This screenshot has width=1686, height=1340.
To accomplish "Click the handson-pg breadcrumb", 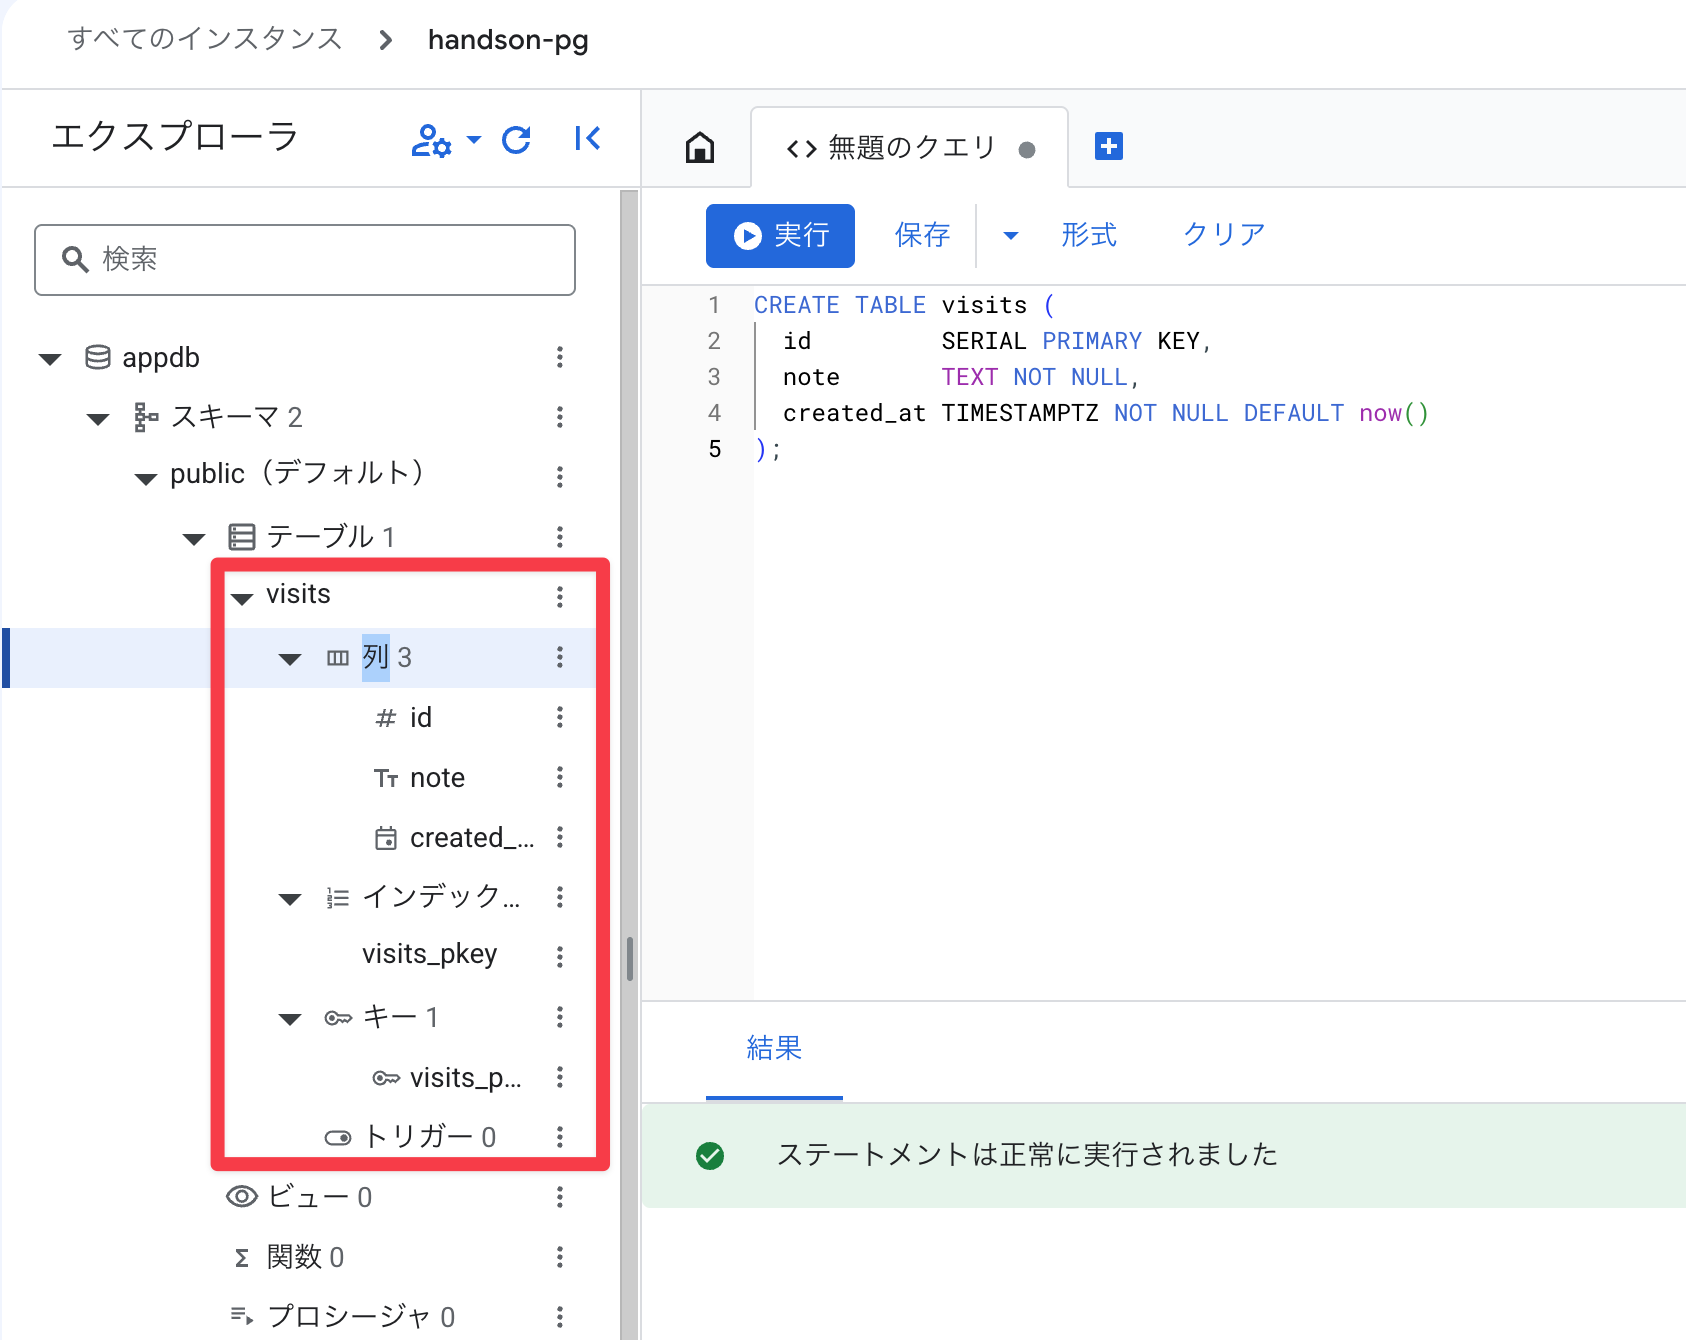I will point(508,40).
